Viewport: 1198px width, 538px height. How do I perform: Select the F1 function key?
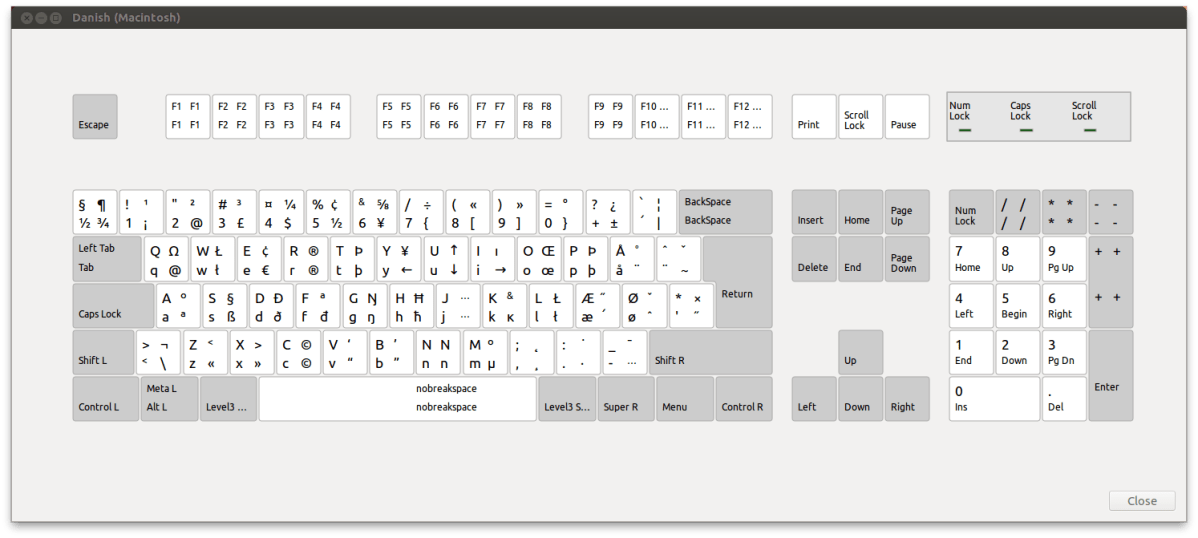coord(188,116)
